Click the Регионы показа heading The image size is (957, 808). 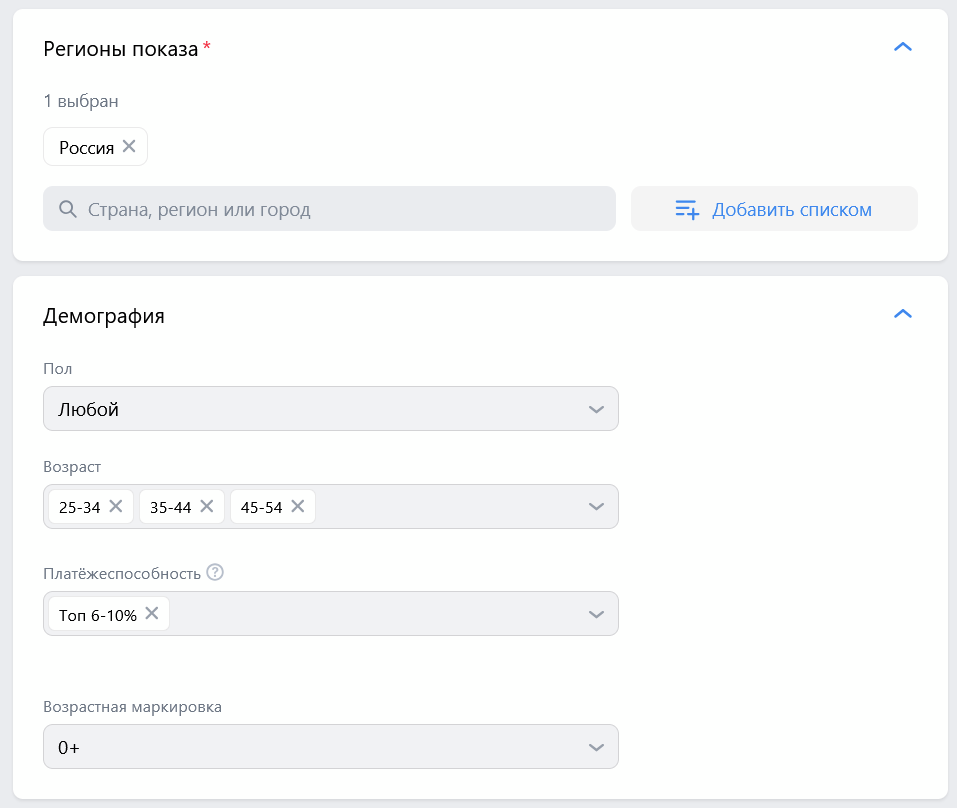(x=121, y=49)
